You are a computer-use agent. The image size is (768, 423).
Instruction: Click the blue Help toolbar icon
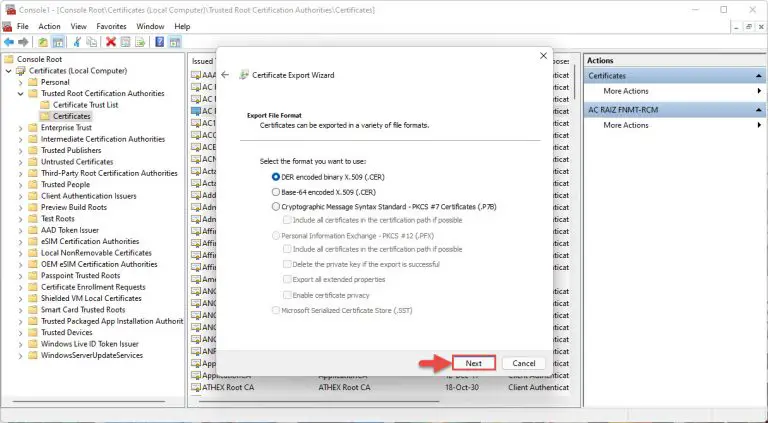coord(160,42)
